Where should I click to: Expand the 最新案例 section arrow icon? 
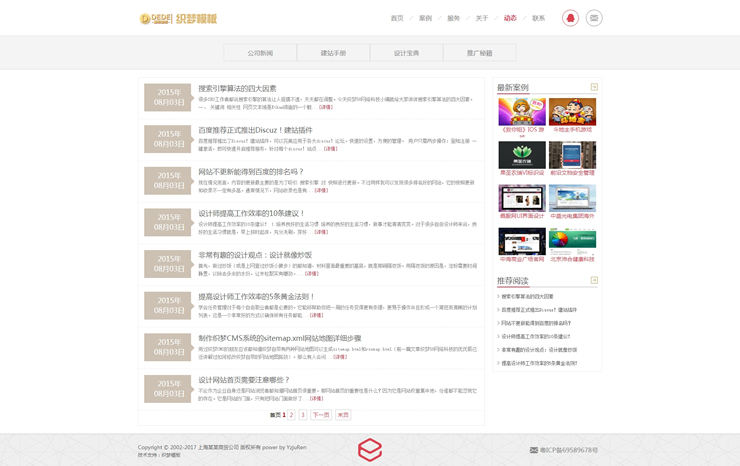(x=594, y=88)
